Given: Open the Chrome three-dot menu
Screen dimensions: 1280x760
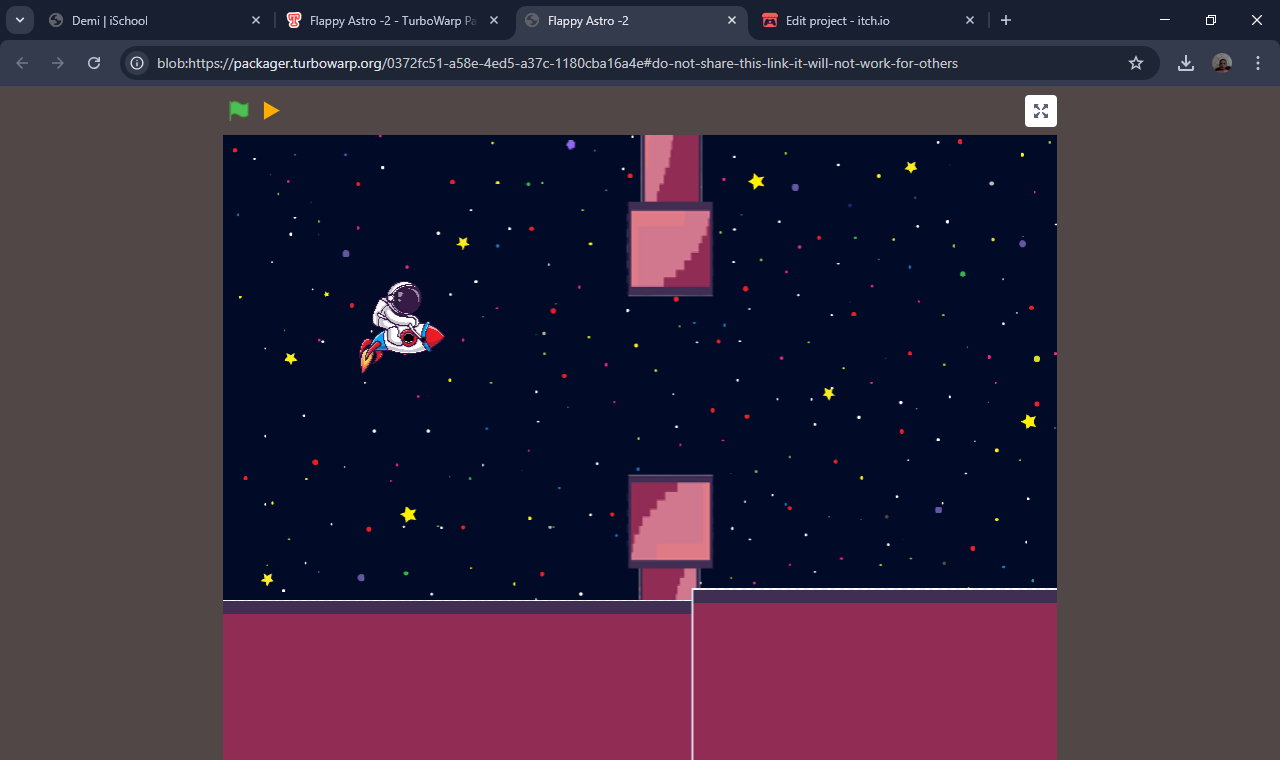Looking at the screenshot, I should pos(1257,62).
